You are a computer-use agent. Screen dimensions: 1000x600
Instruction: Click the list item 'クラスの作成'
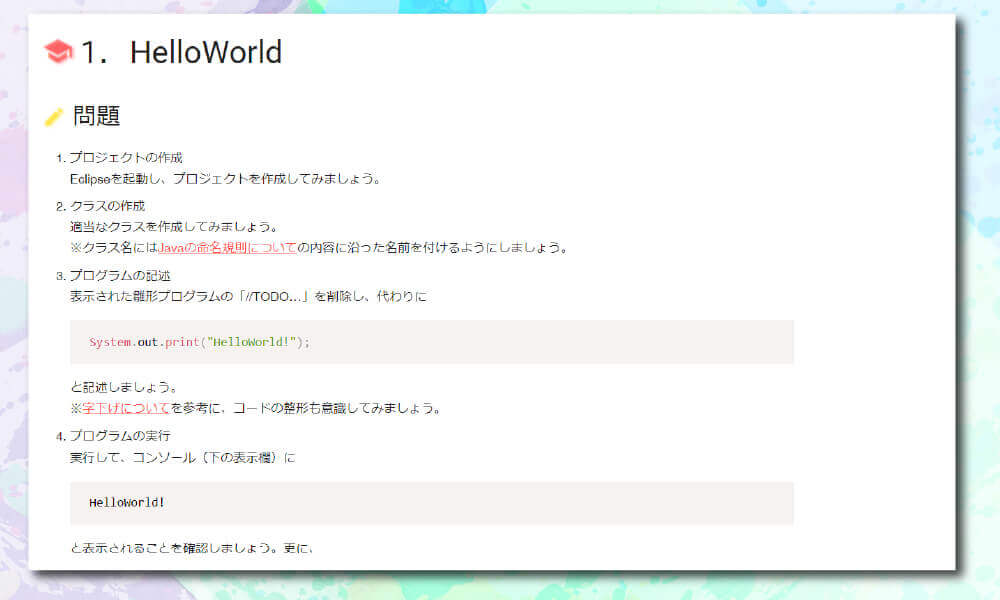107,206
